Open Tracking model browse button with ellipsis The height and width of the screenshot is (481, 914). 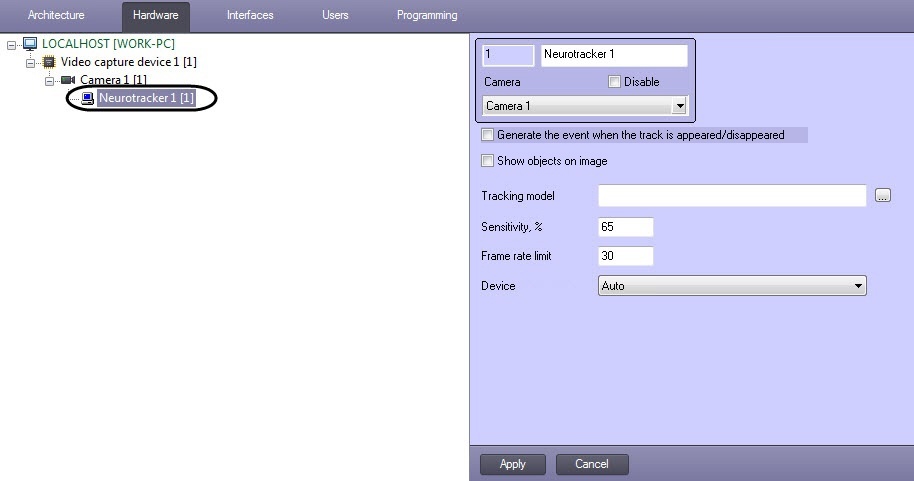tap(882, 196)
